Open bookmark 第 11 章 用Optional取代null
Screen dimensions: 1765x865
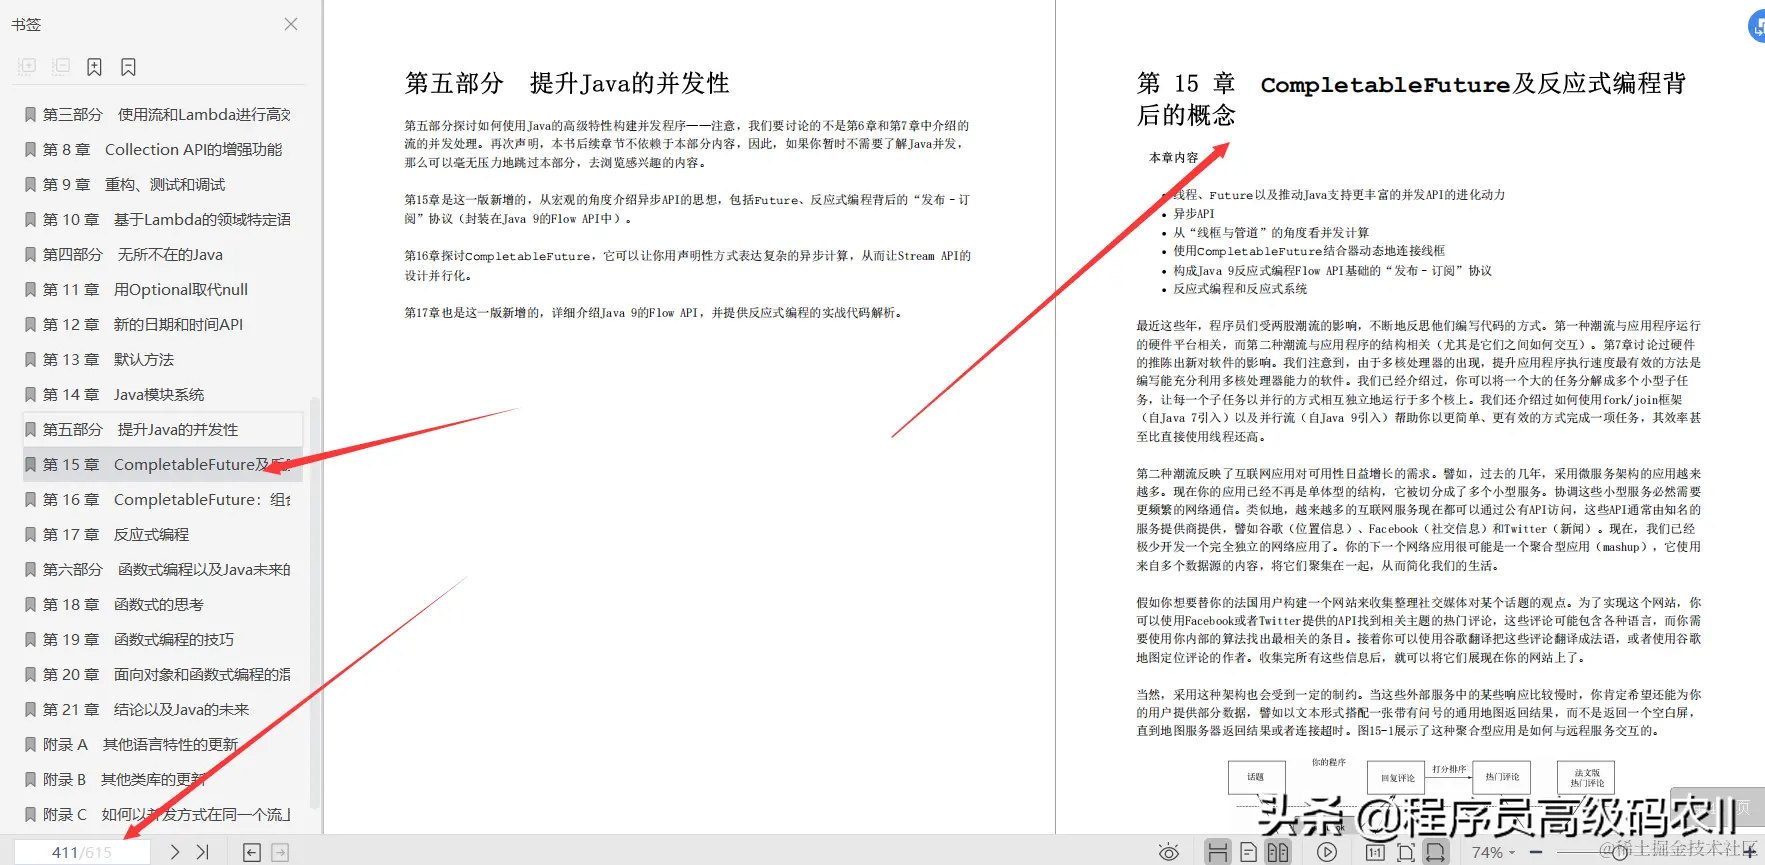coord(163,289)
